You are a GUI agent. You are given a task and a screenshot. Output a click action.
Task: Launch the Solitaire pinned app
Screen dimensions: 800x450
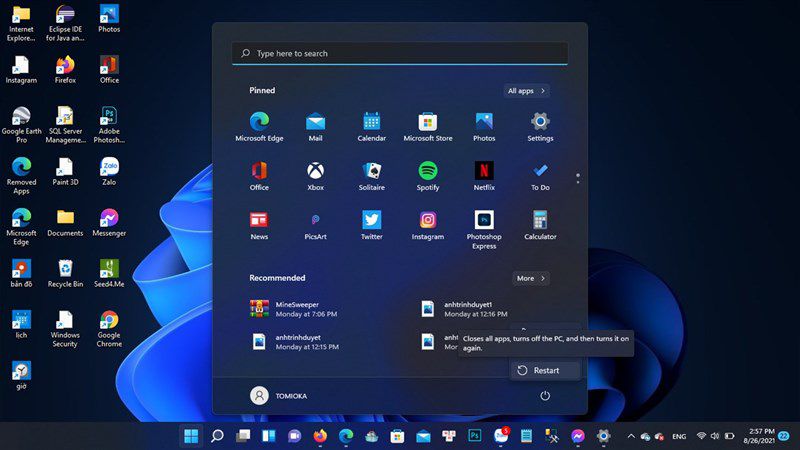coord(371,176)
